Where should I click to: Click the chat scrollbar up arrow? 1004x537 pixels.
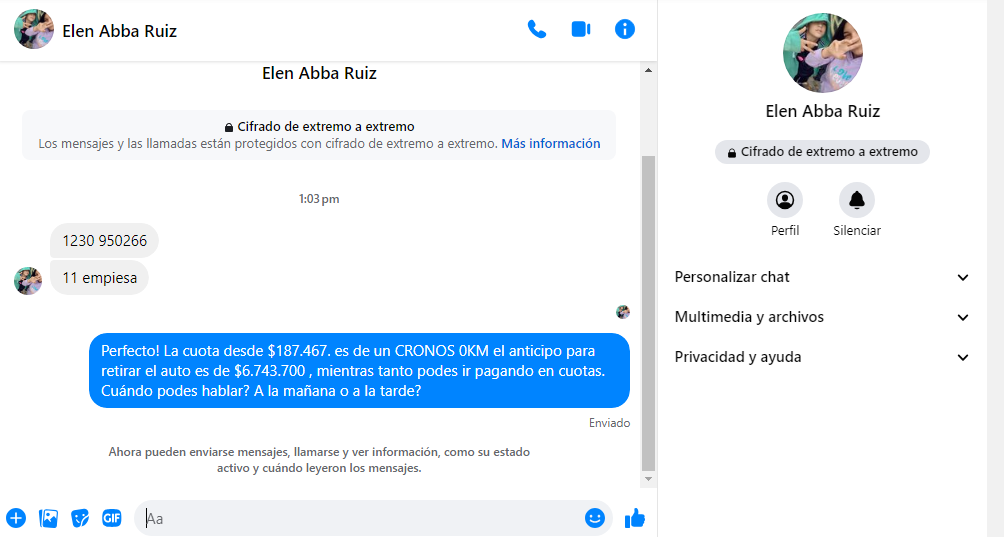(648, 70)
